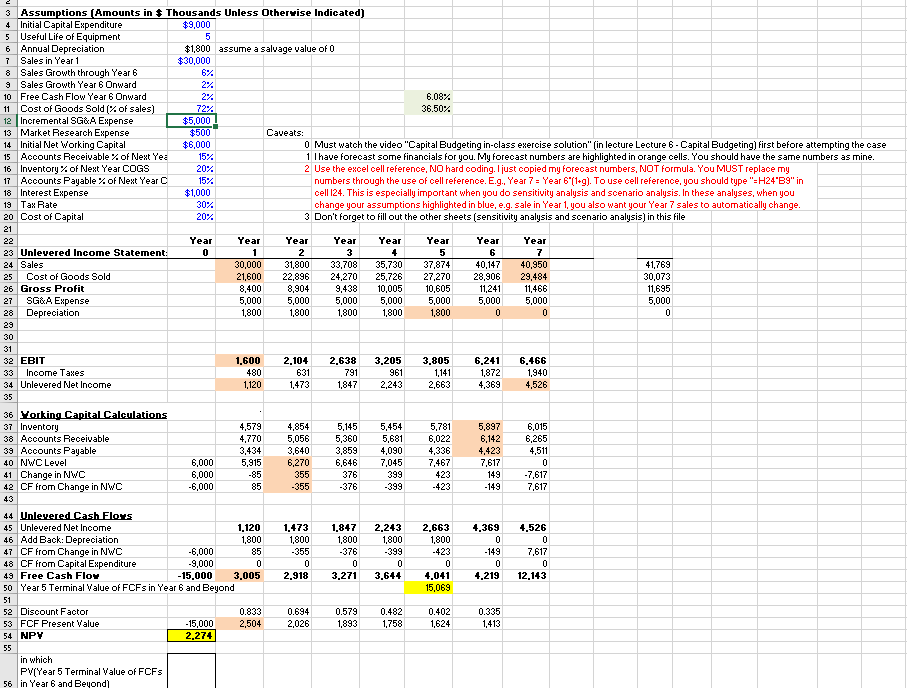Image resolution: width=907 pixels, height=688 pixels.
Task: Select the Caveats label cell
Action: click(x=287, y=133)
